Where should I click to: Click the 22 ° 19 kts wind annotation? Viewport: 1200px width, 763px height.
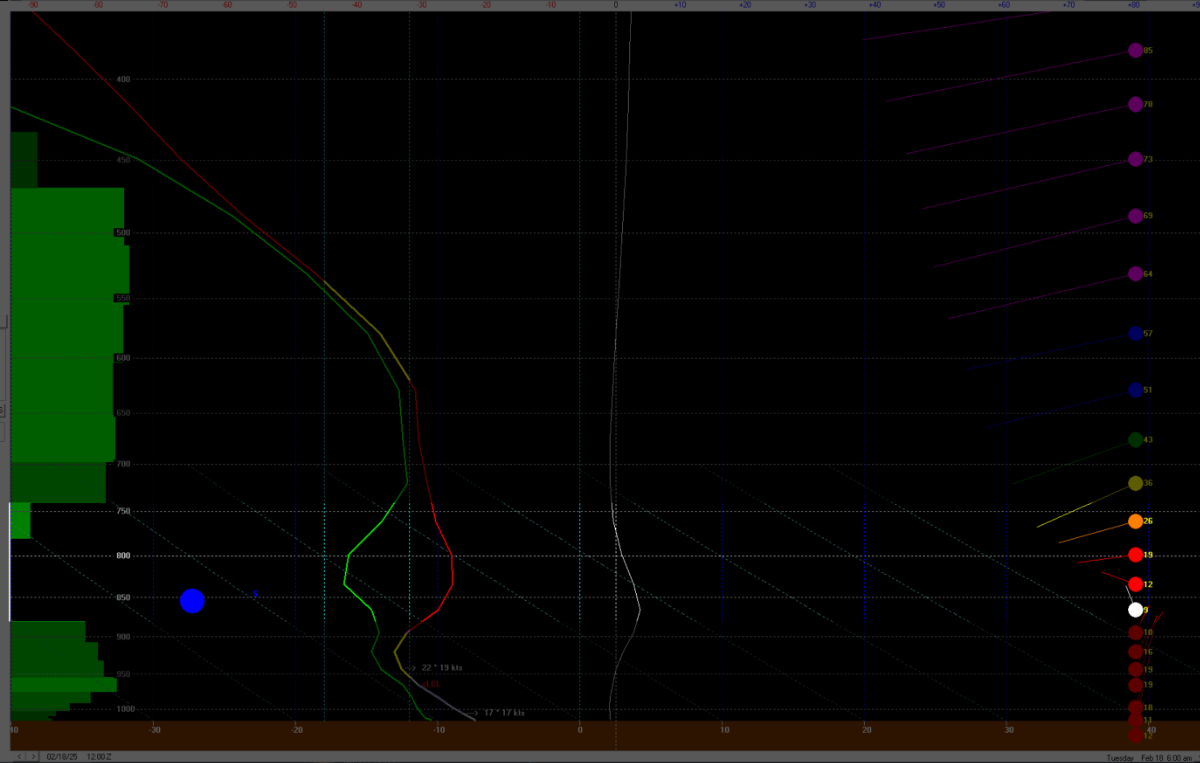441,667
